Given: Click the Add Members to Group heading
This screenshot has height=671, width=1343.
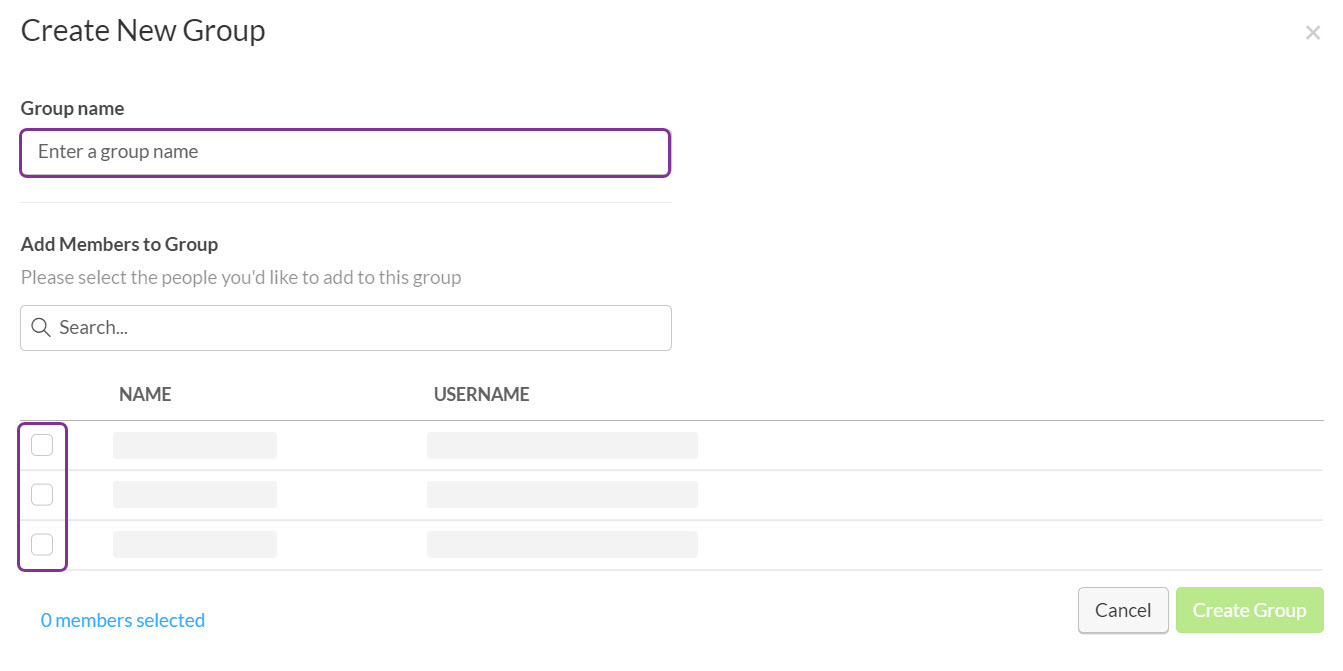Looking at the screenshot, I should tap(119, 243).
